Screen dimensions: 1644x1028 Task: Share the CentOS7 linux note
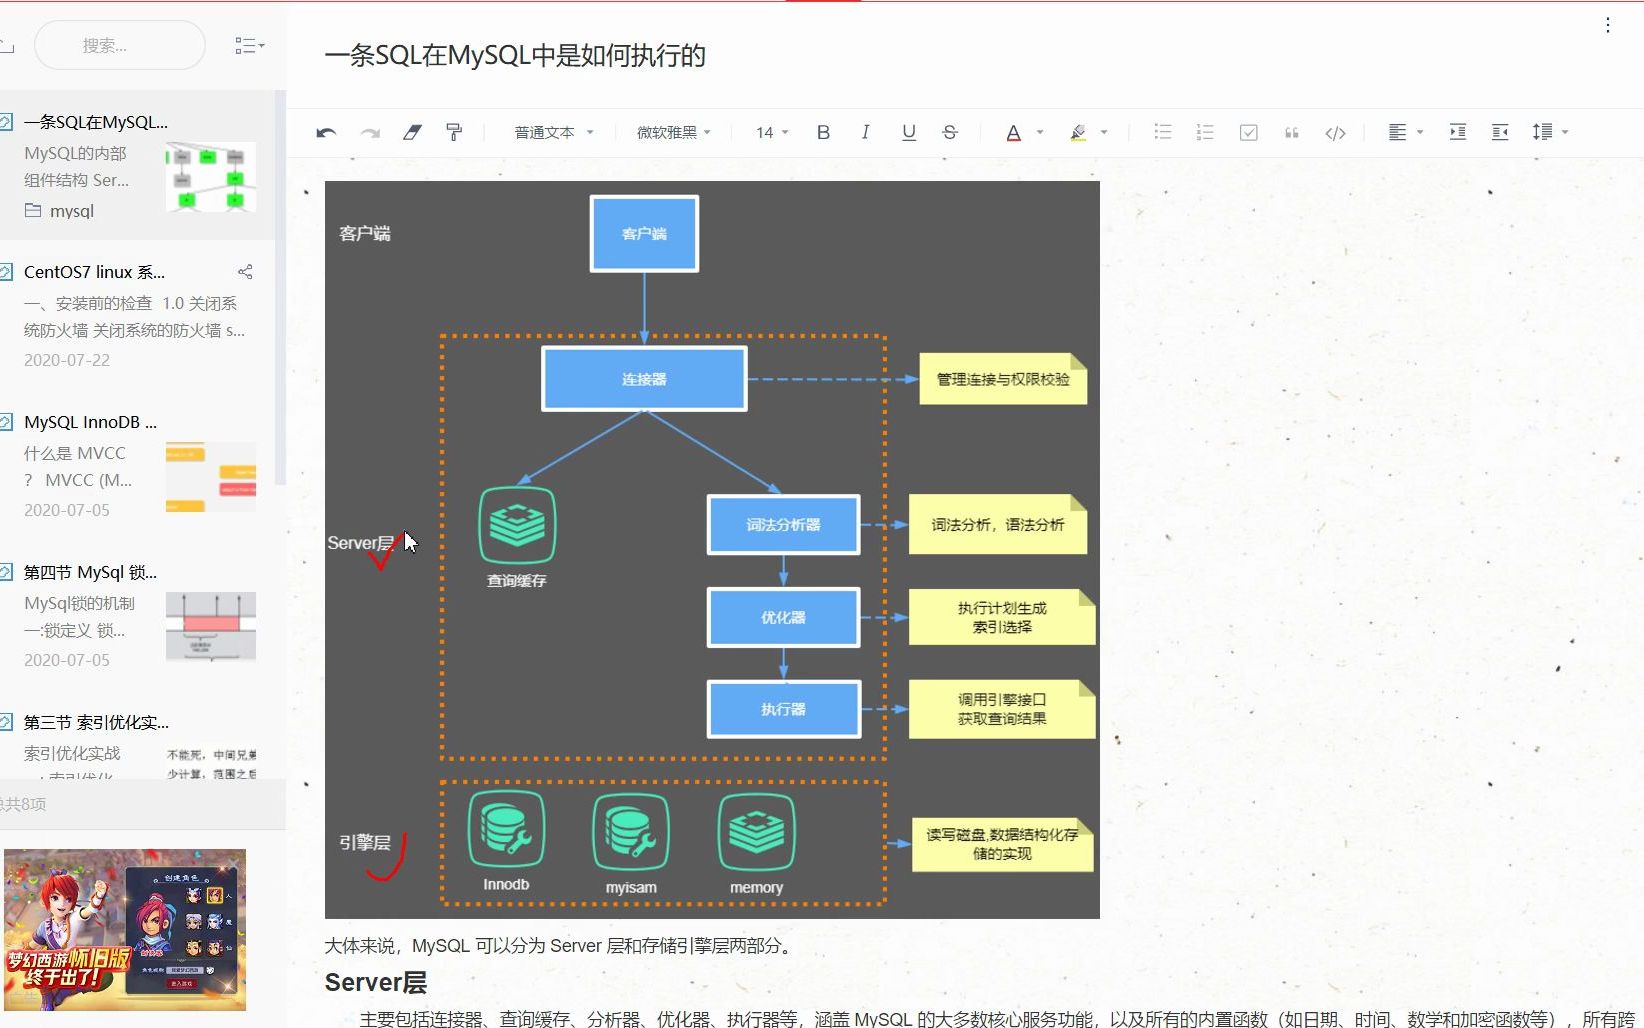click(x=245, y=271)
